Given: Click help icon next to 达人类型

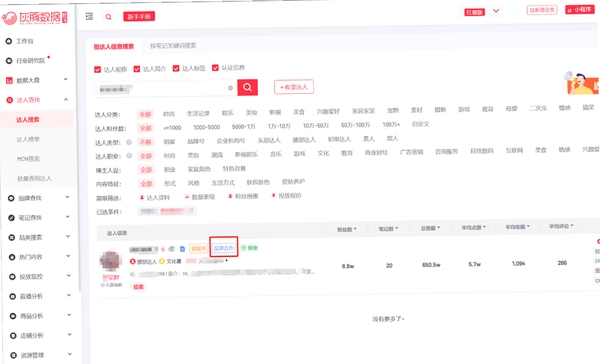Looking at the screenshot, I should (x=129, y=142).
